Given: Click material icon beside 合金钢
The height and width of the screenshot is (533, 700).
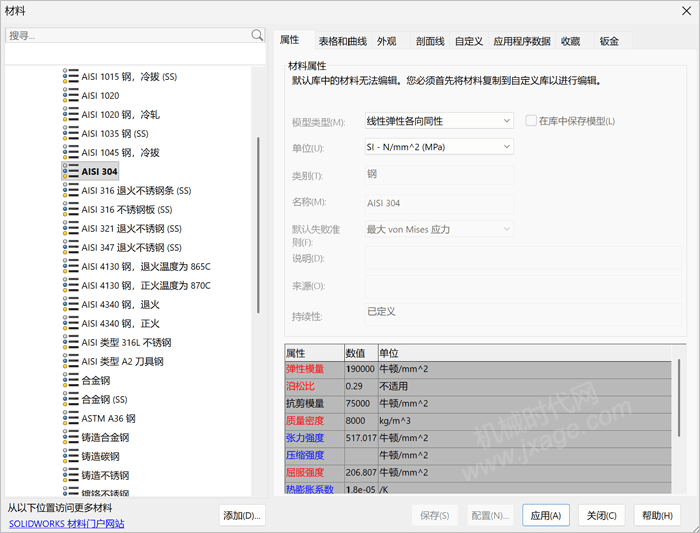Looking at the screenshot, I should (x=71, y=380).
